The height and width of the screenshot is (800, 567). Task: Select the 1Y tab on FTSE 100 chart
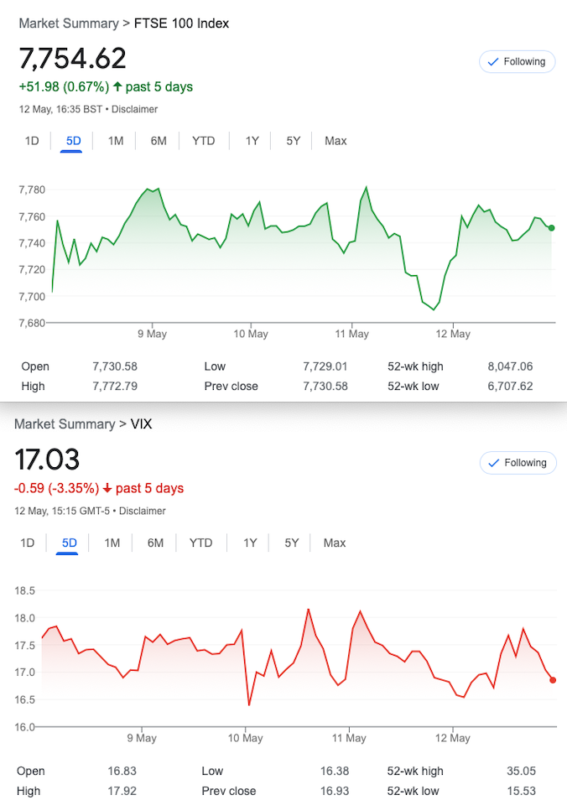coord(252,141)
